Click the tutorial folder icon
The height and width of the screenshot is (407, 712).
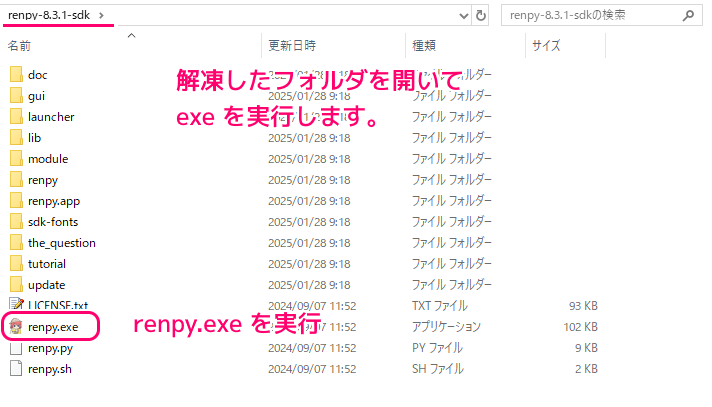[x=16, y=264]
